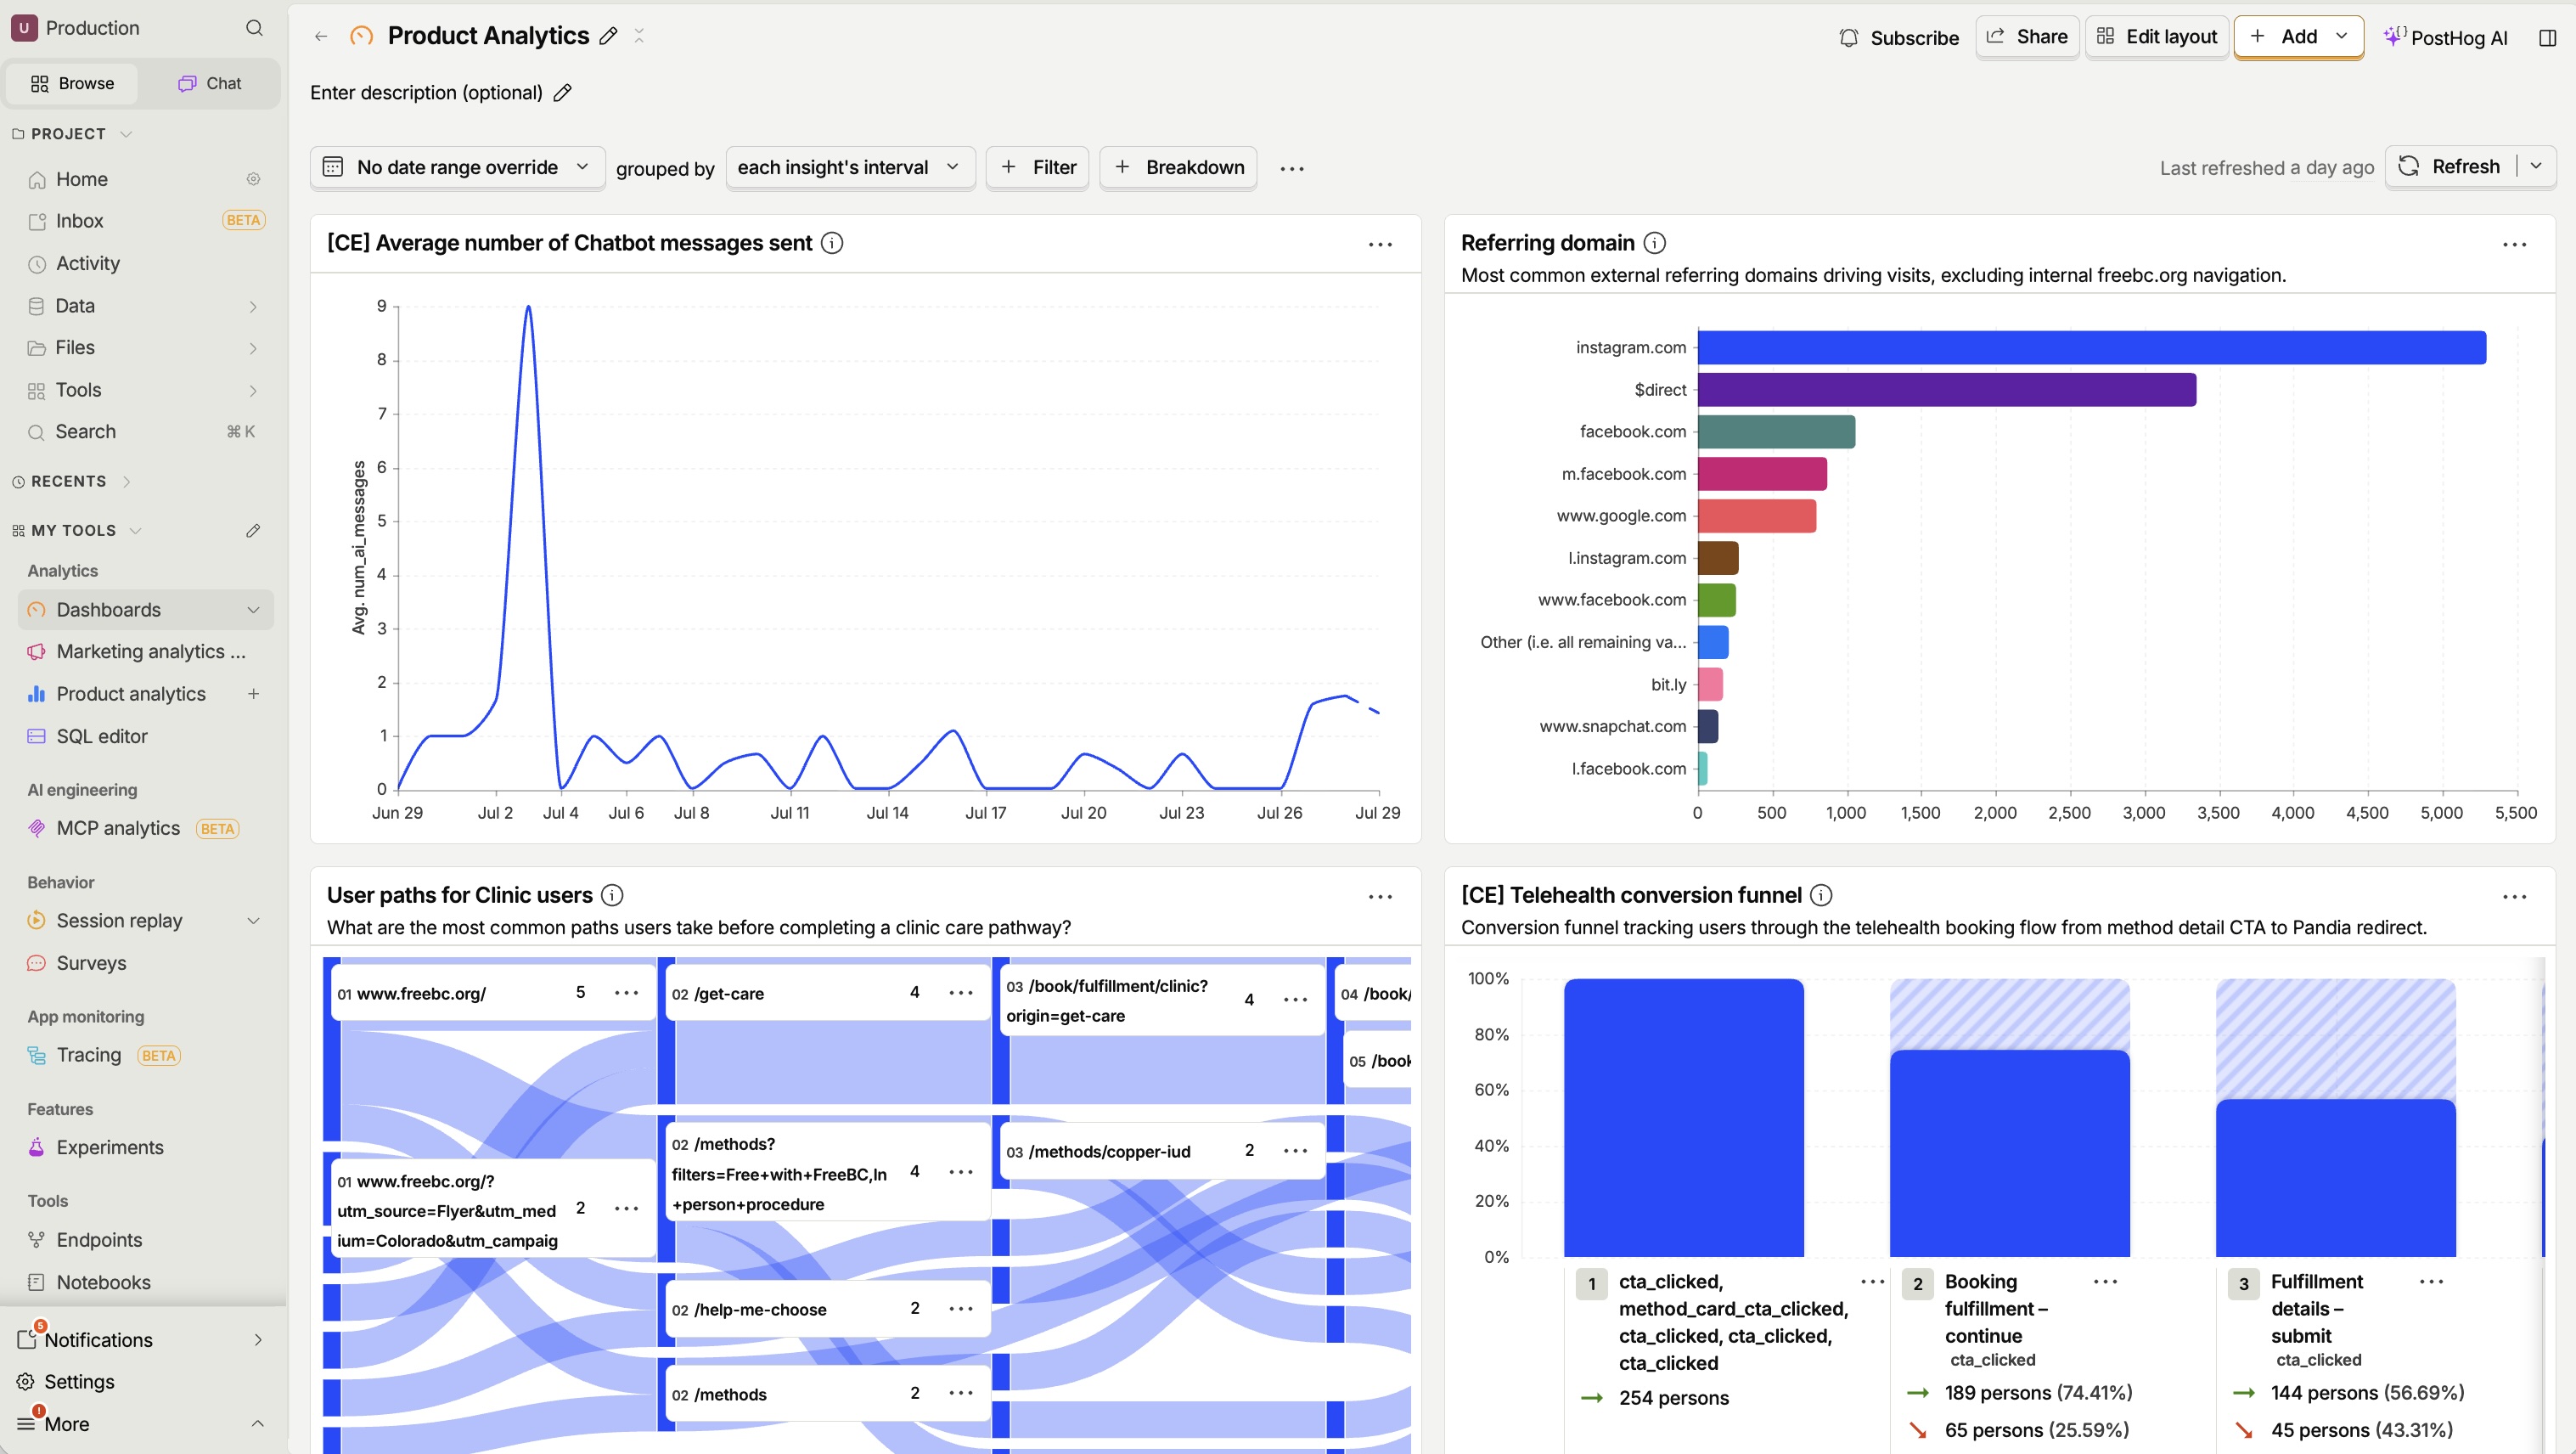Click the Production project switcher
This screenshot has height=1454, width=2576.
(x=76, y=28)
